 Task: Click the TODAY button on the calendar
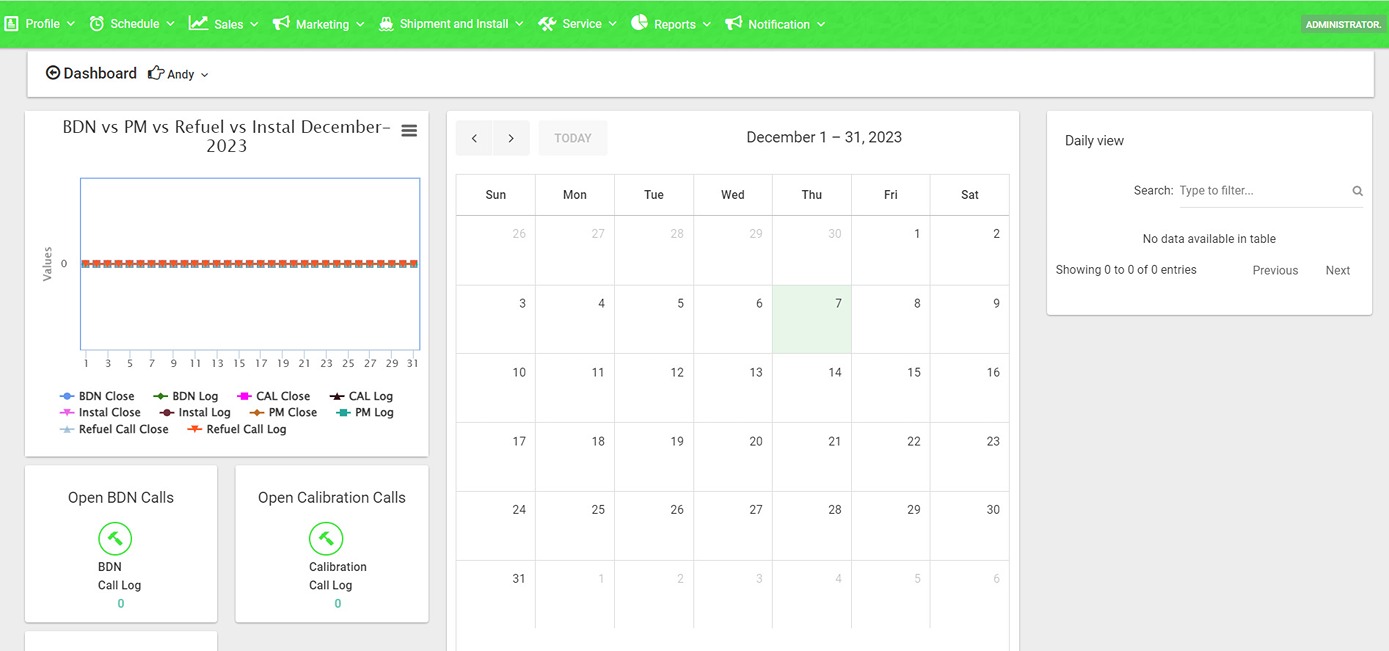point(572,137)
